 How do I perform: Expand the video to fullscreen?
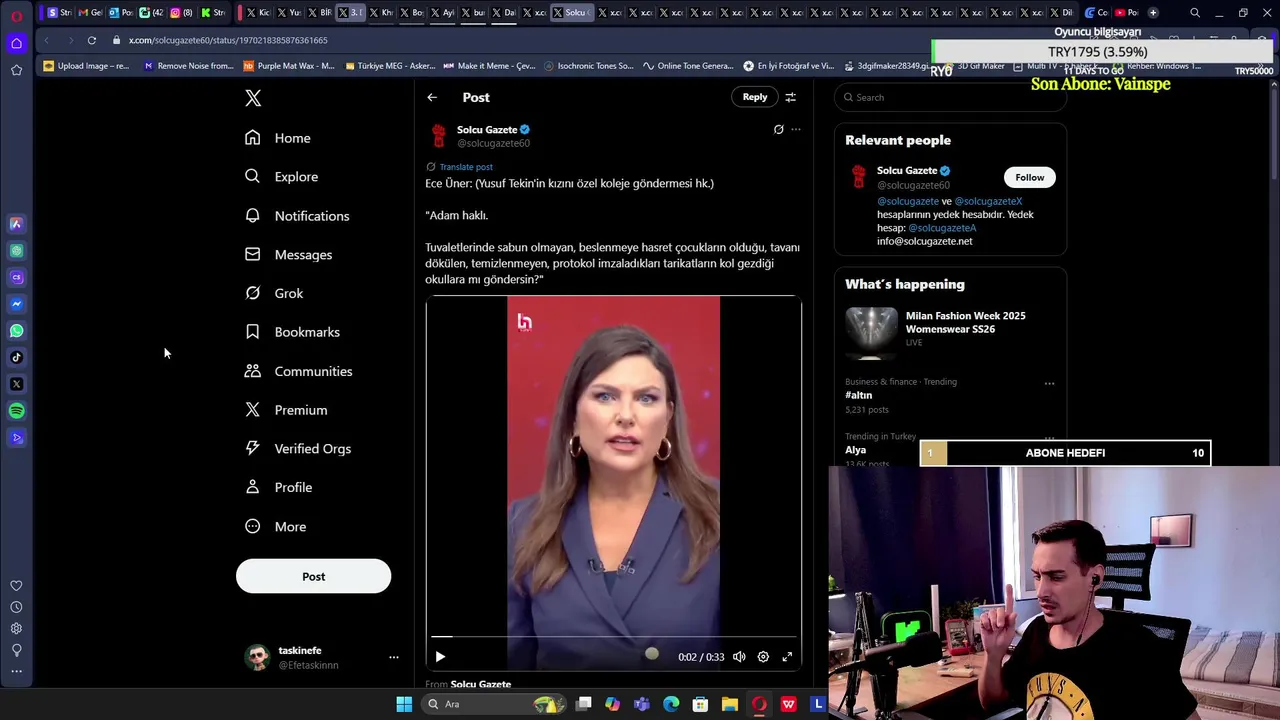[787, 657]
